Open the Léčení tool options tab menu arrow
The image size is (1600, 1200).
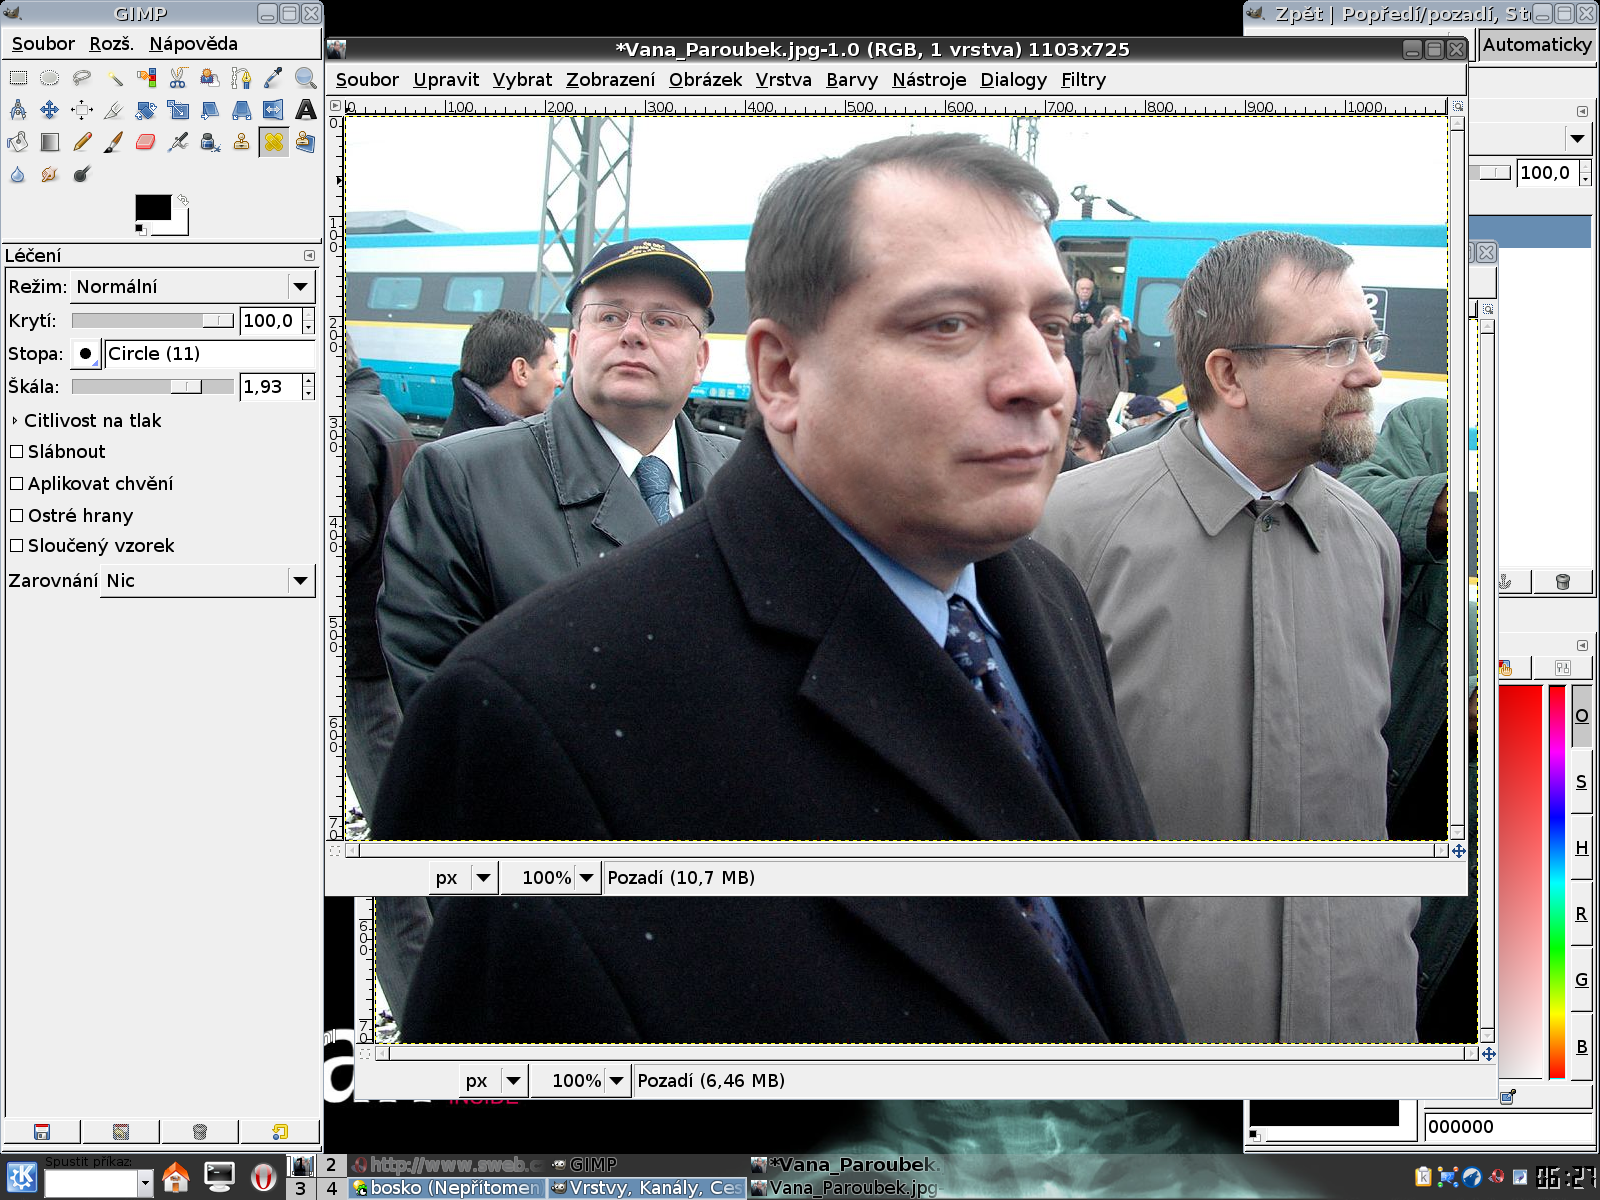(309, 256)
